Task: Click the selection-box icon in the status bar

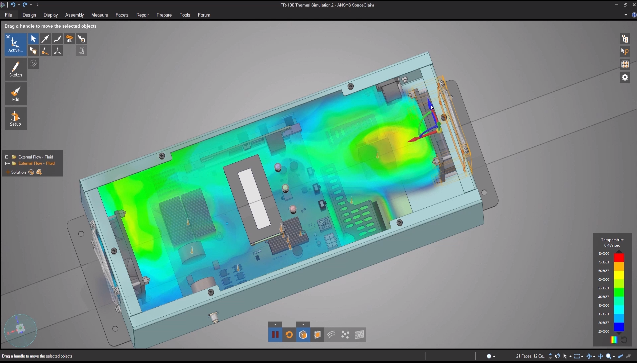Action: [x=577, y=356]
